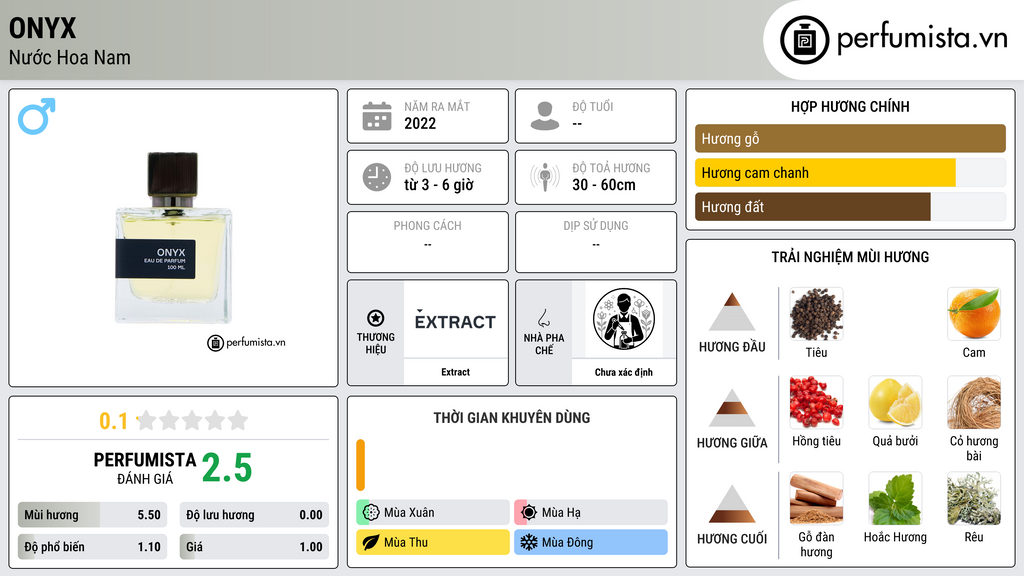Select the Mùa Hạ season chip
This screenshot has width=1024, height=576.
591,513
